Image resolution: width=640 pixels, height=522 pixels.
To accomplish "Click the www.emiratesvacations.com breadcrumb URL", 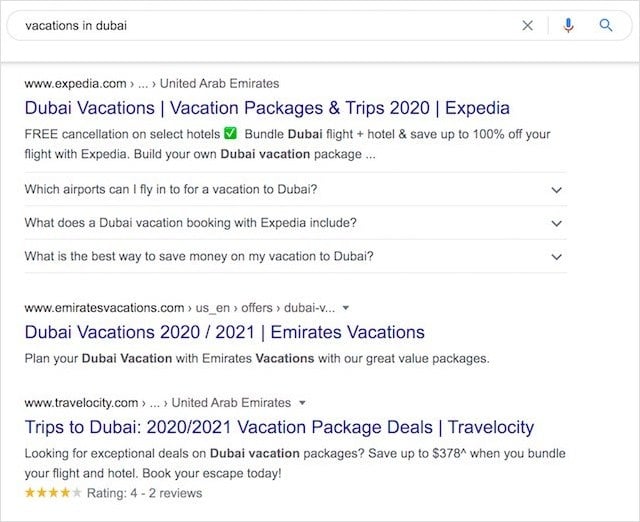I will pyautogui.click(x=104, y=308).
